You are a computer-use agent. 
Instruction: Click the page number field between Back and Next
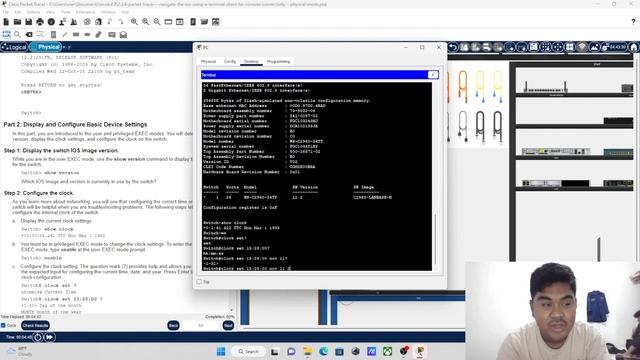(x=201, y=325)
